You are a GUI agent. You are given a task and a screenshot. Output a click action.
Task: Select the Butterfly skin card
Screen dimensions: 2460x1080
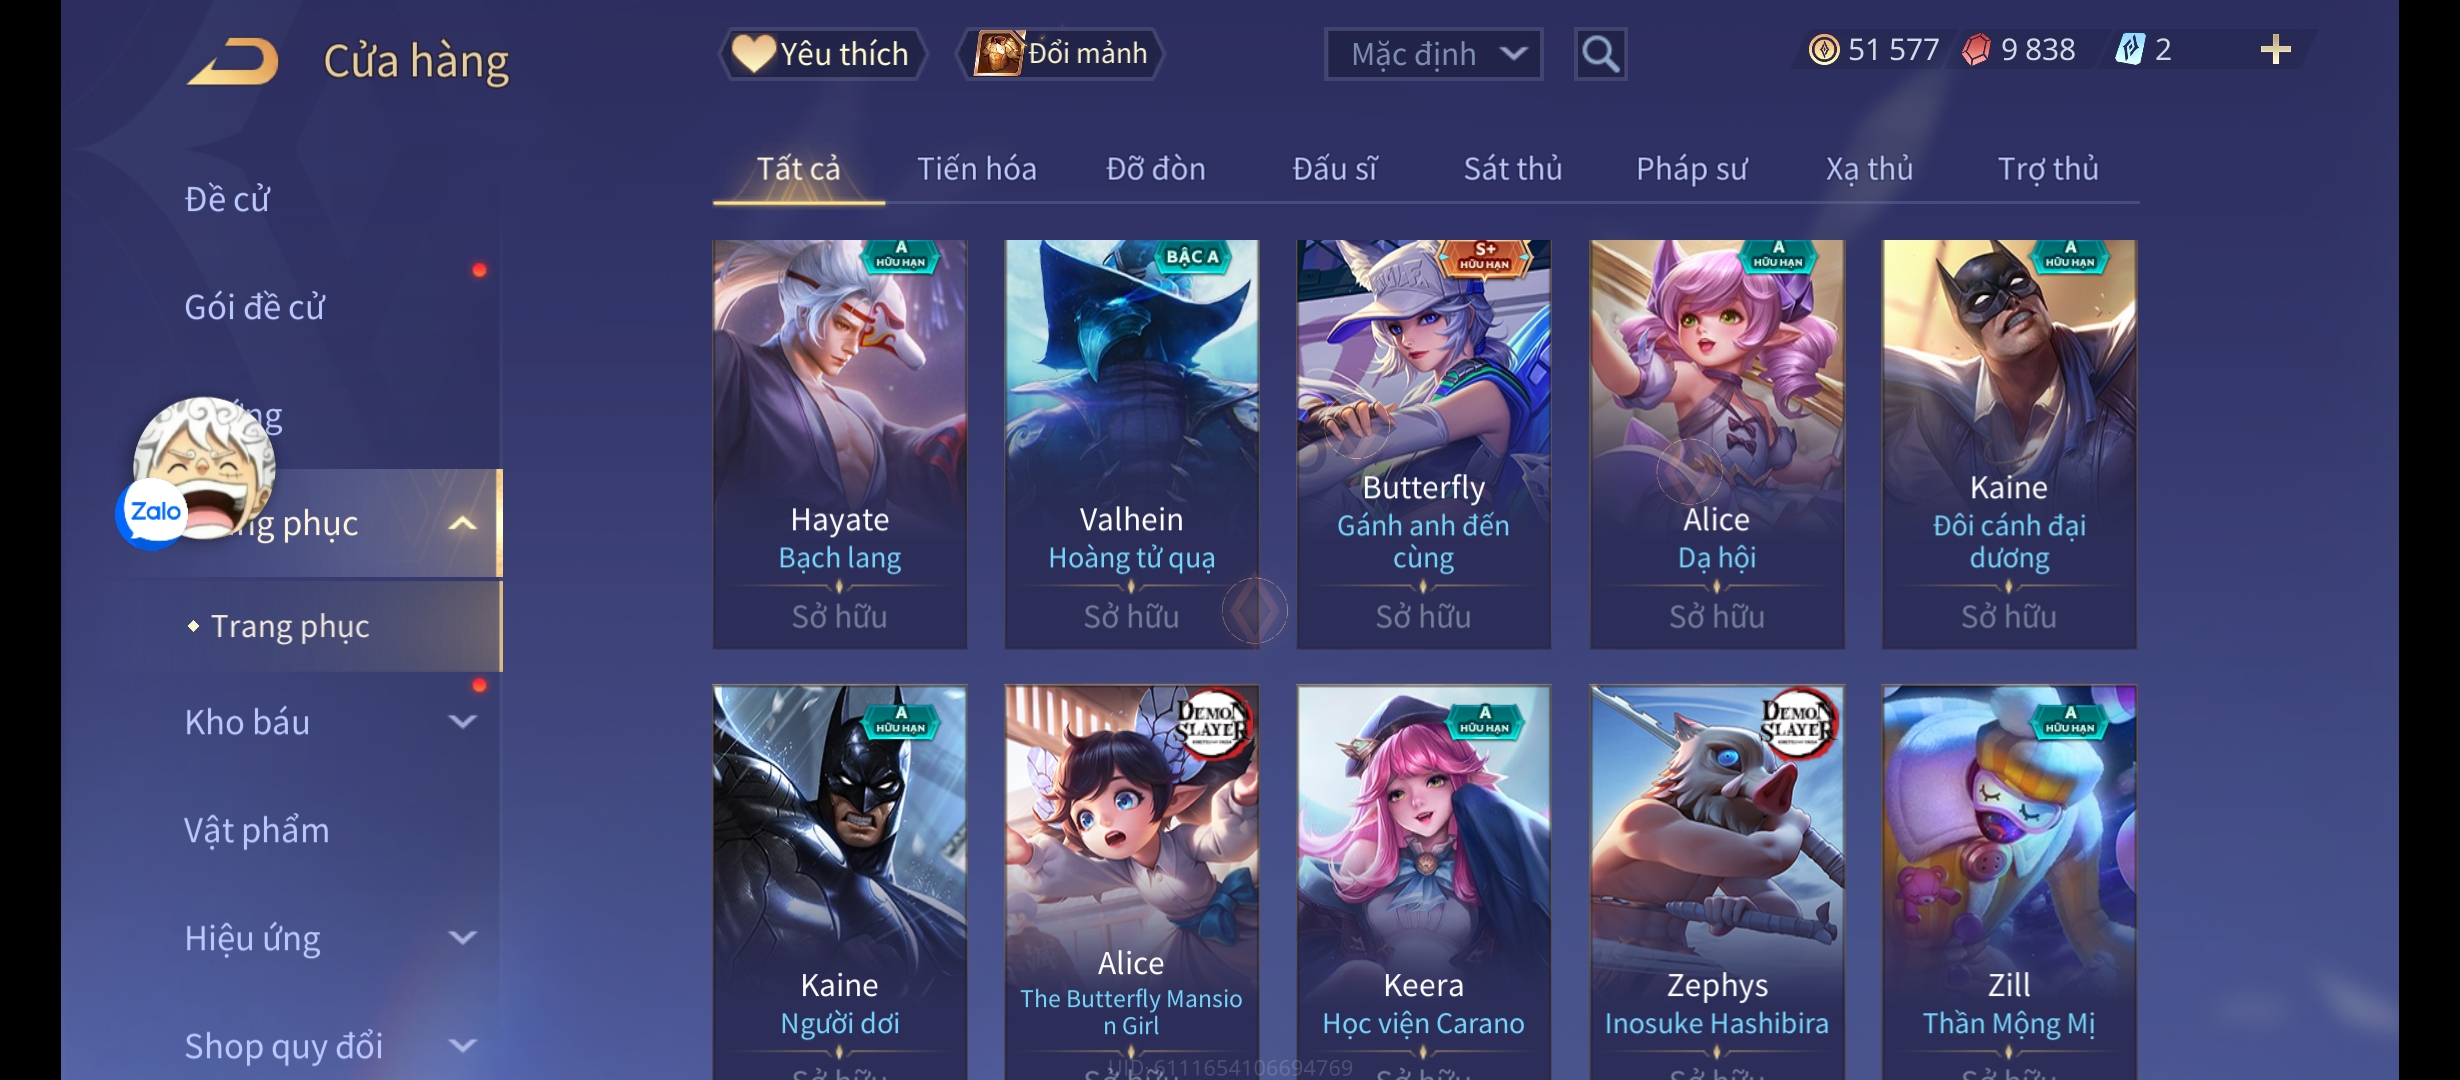1424,444
